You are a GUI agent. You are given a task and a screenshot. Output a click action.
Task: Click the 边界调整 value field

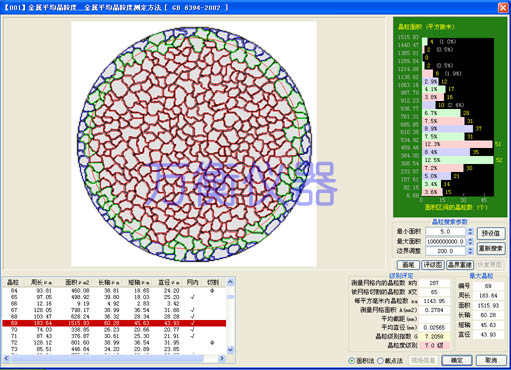coord(446,251)
